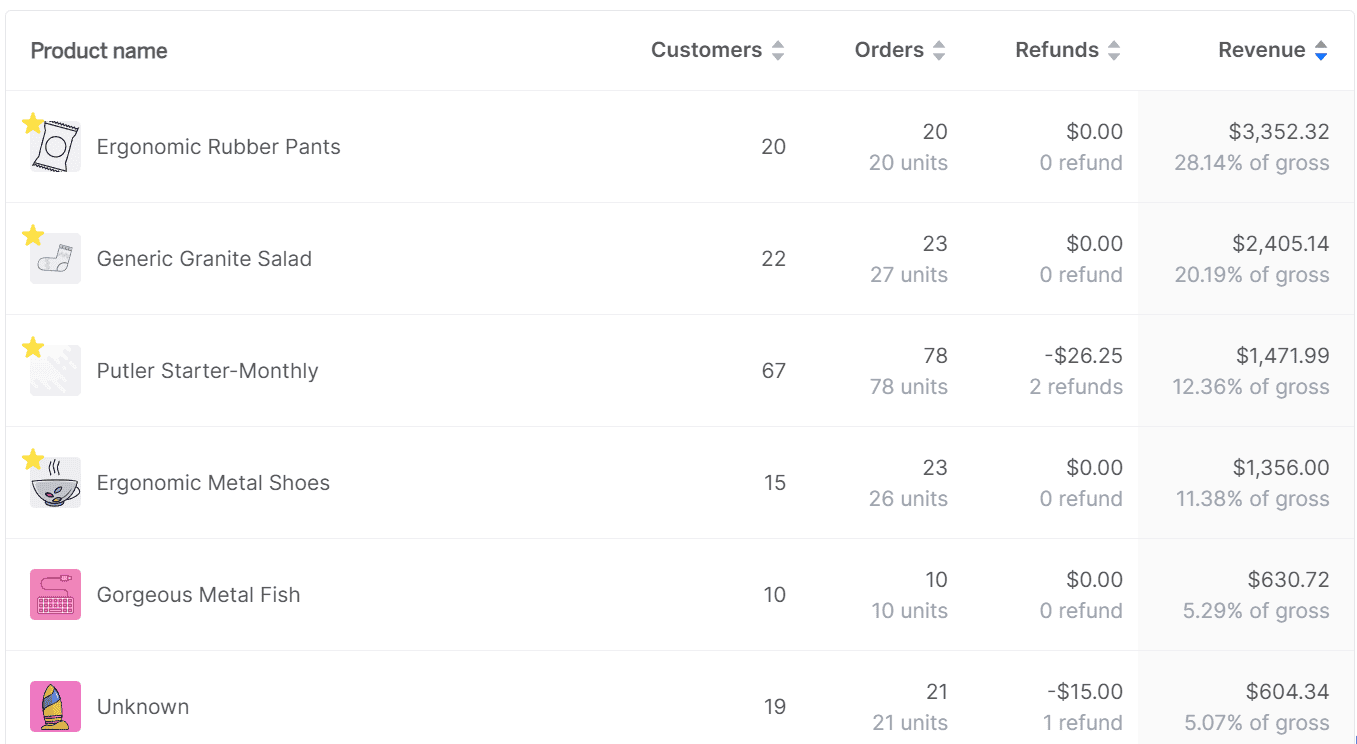Click the Putler Starter-Monthly product thumbnail
The height and width of the screenshot is (744, 1357).
click(54, 370)
